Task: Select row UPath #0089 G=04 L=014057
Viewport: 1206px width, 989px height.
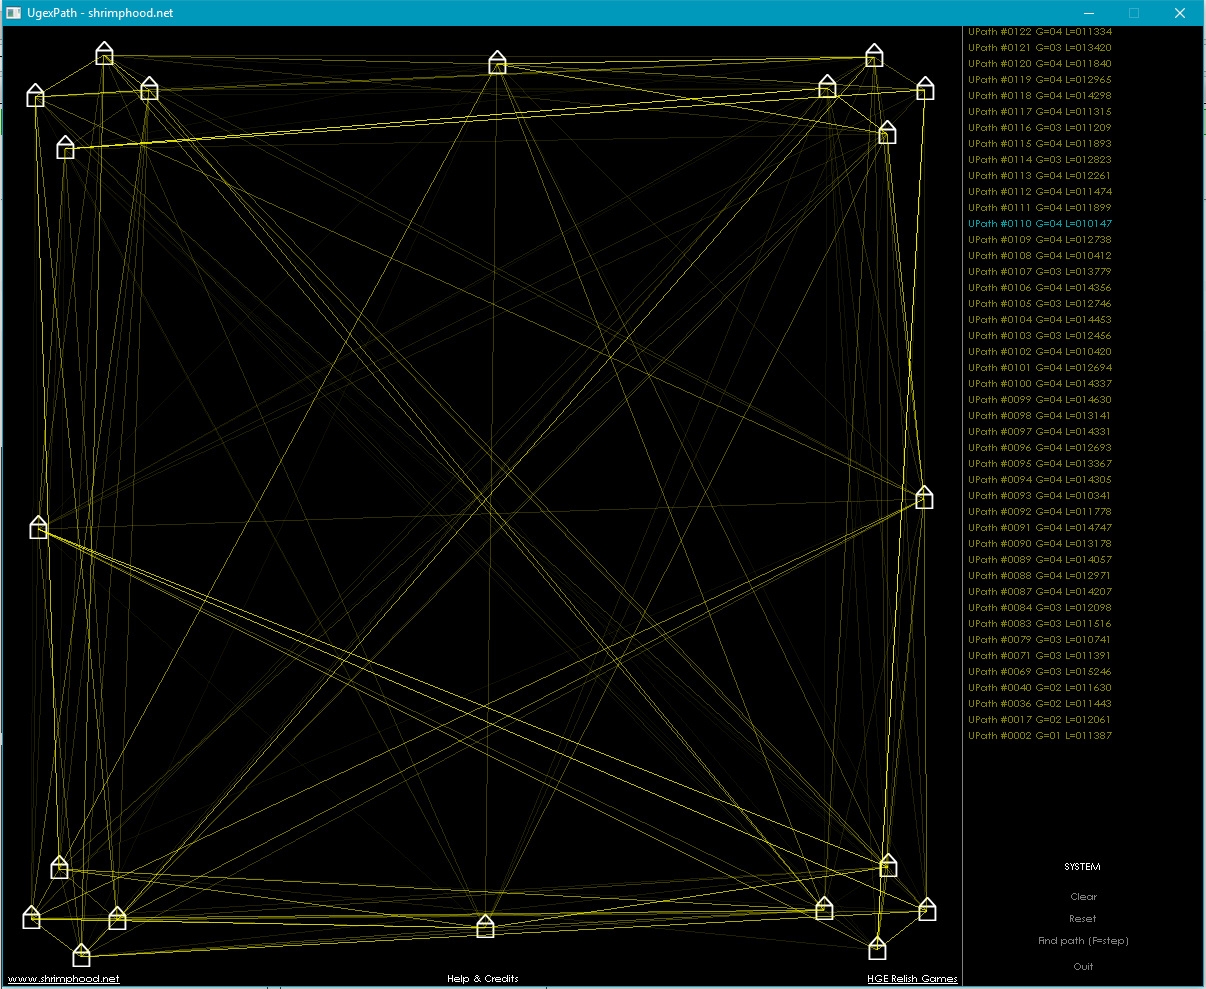Action: tap(1040, 560)
